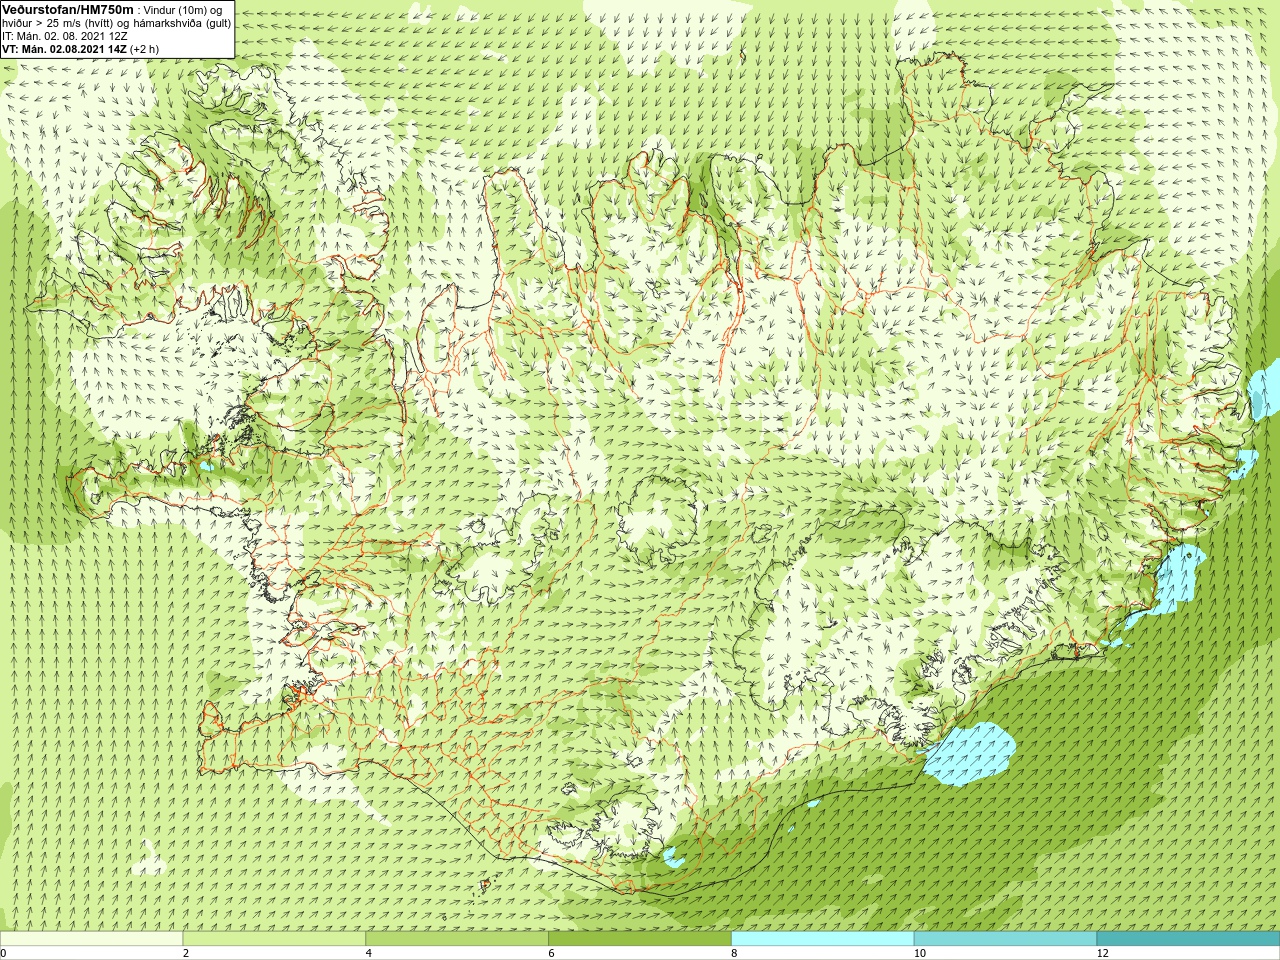Pick the 0–2 m/s palest color swatch

[x=91, y=939]
